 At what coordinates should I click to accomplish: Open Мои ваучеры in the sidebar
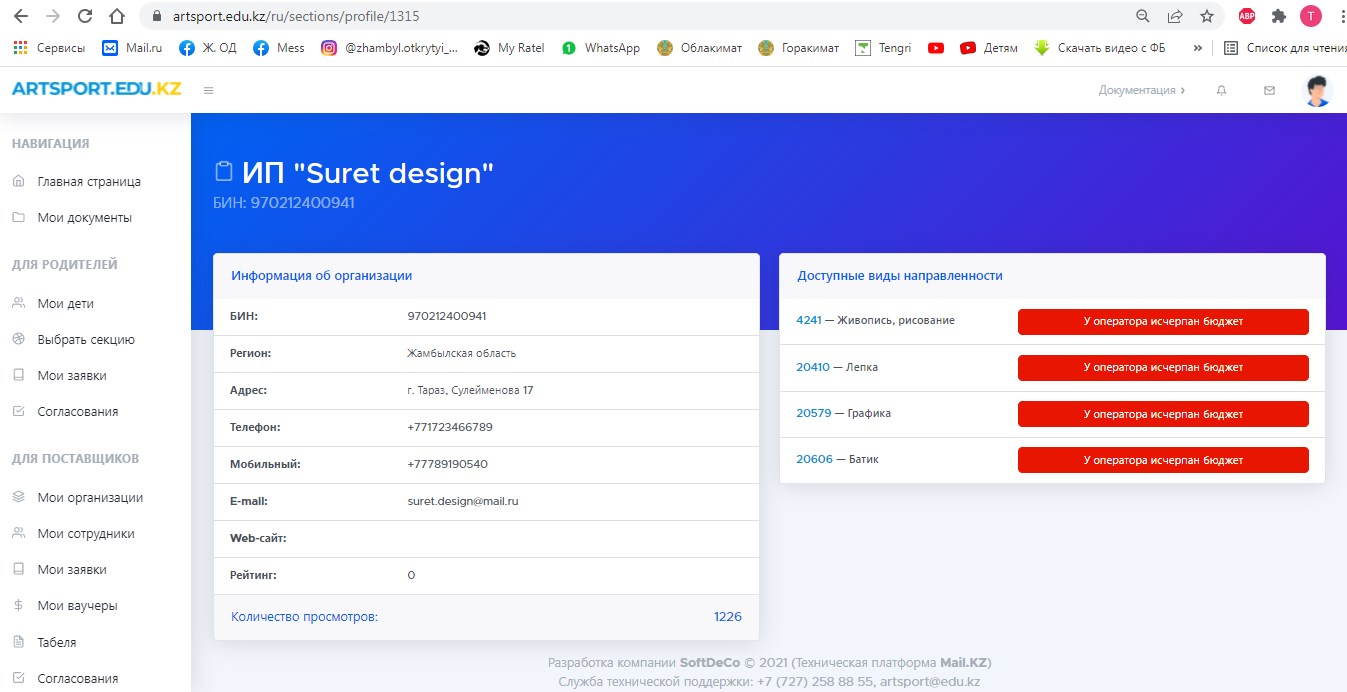pos(76,606)
